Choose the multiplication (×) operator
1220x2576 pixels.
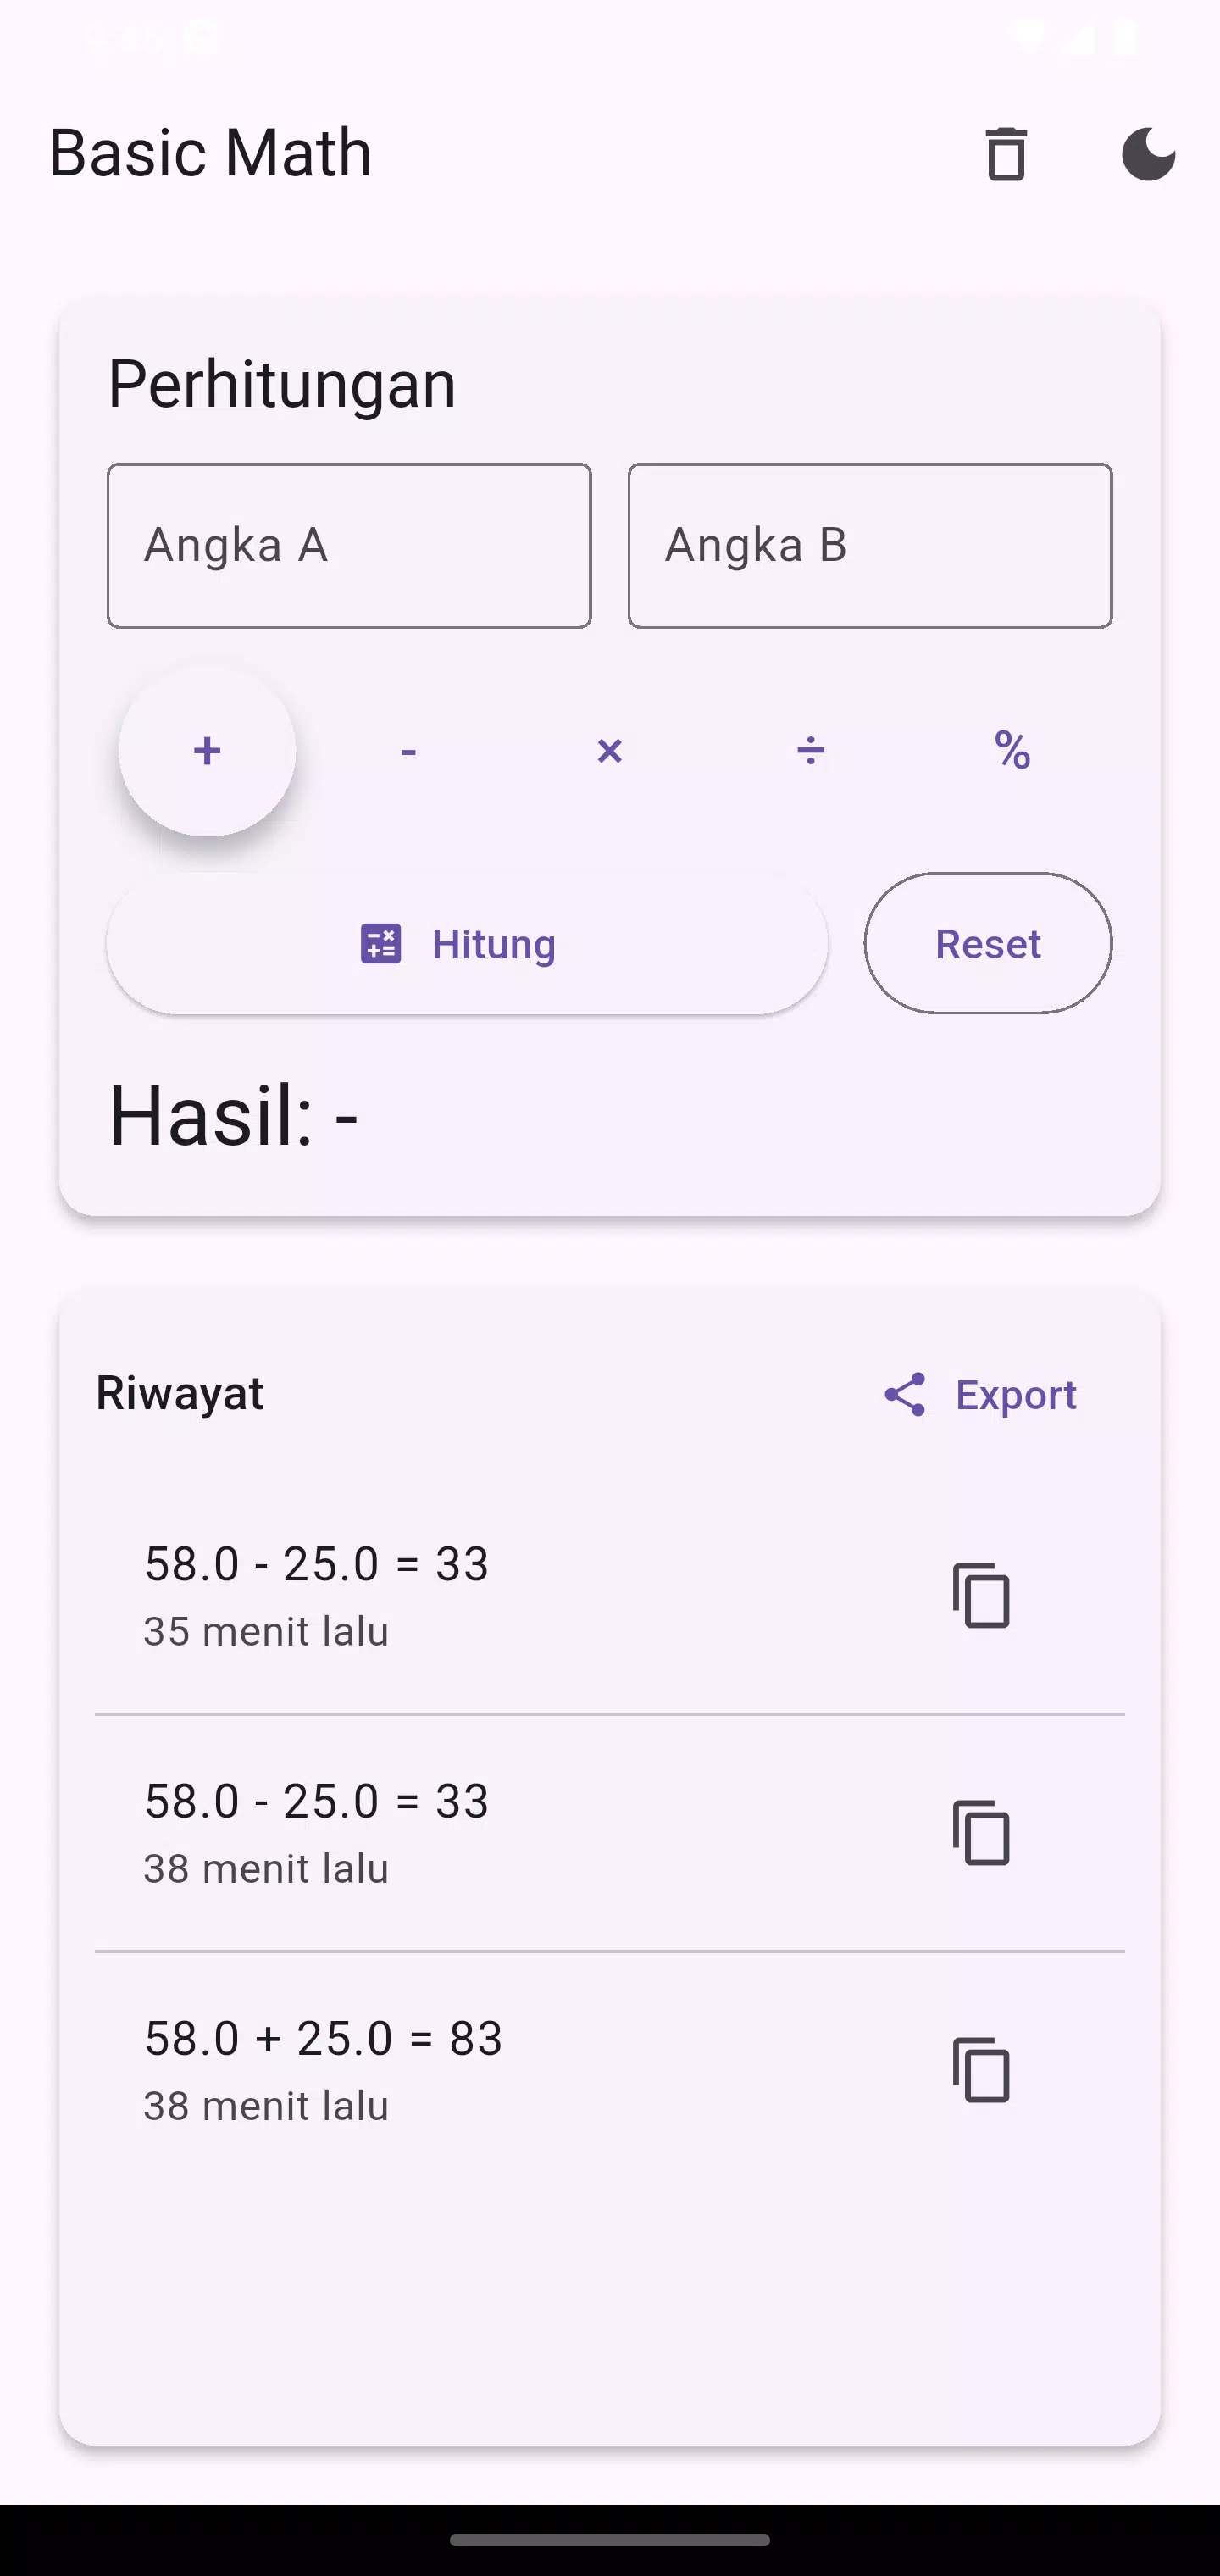click(x=609, y=751)
